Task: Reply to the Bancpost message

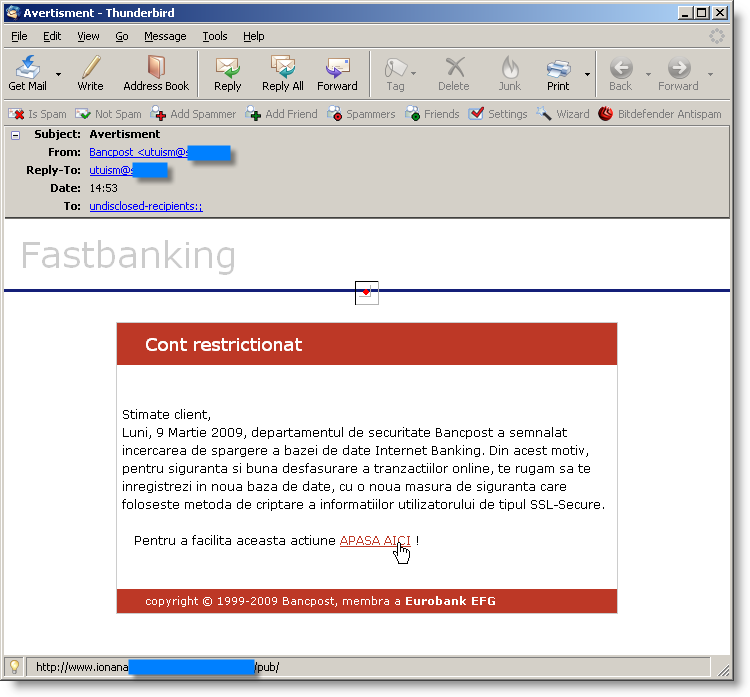Action: pos(228,73)
